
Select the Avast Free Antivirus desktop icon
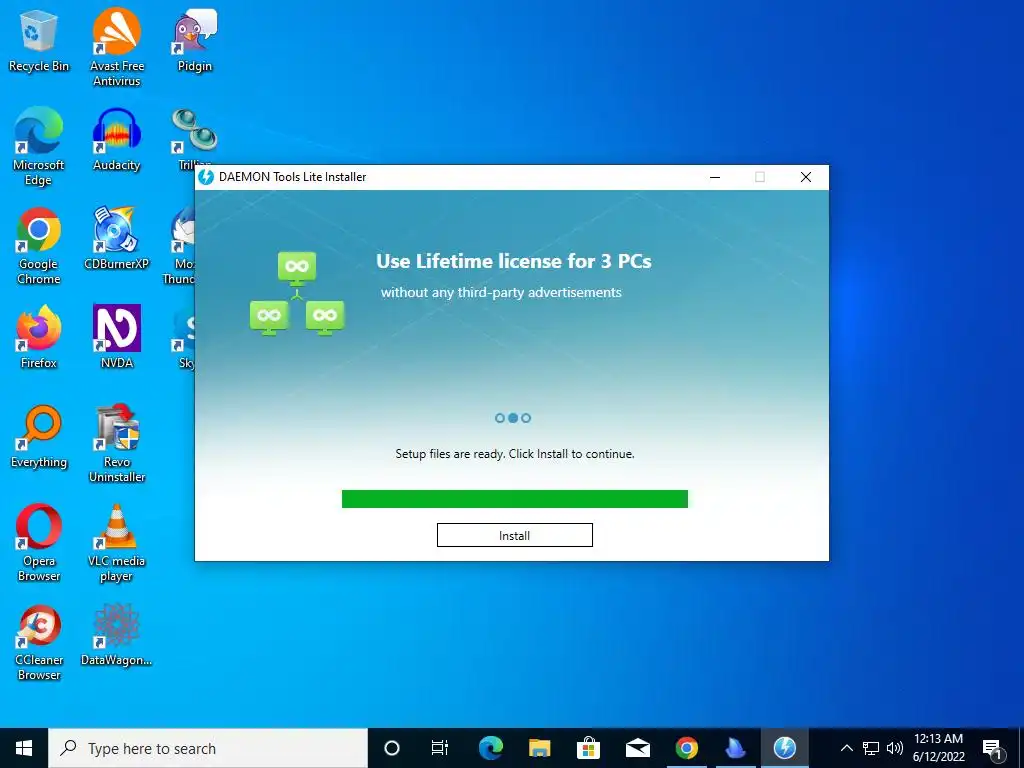coord(117,47)
